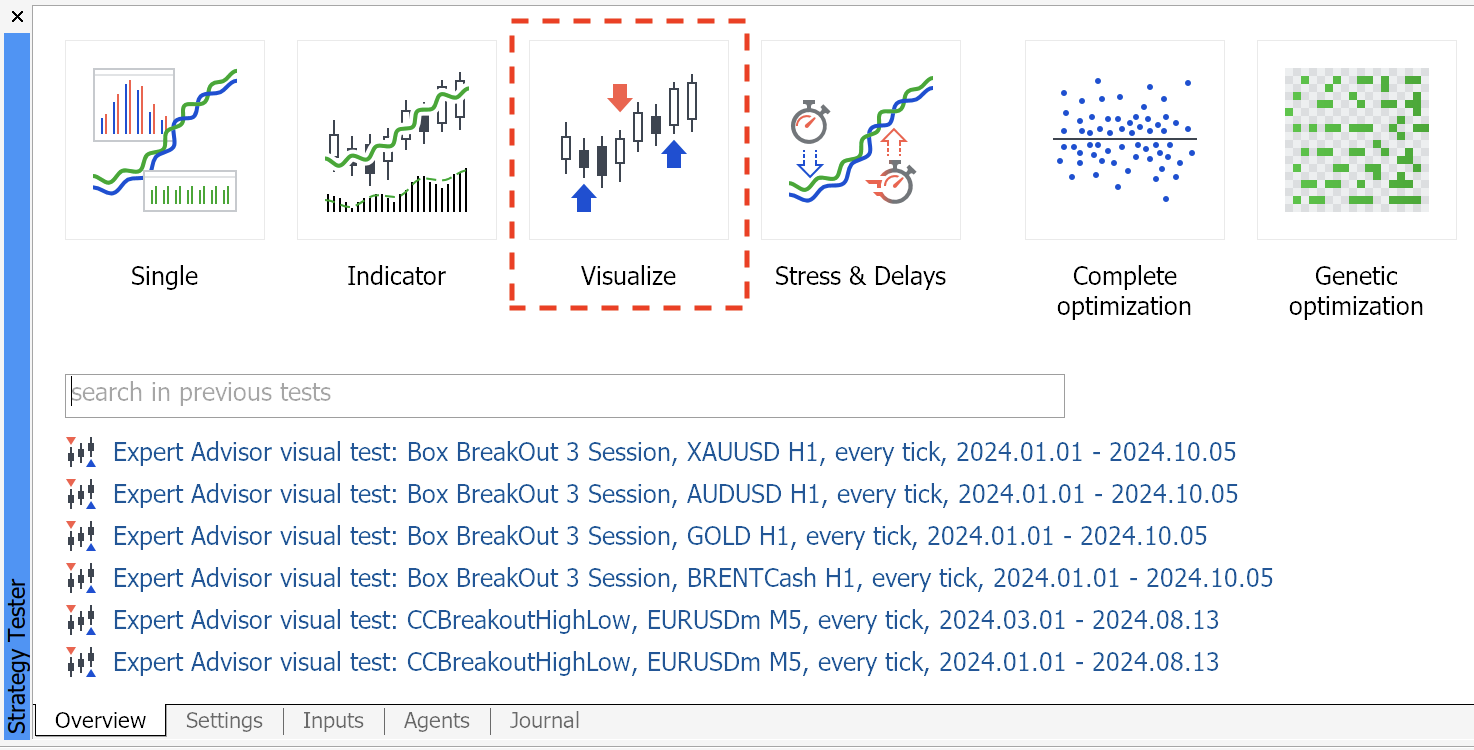
Task: Open the AUDUSD H1 Box BreakOut test
Action: tap(675, 495)
